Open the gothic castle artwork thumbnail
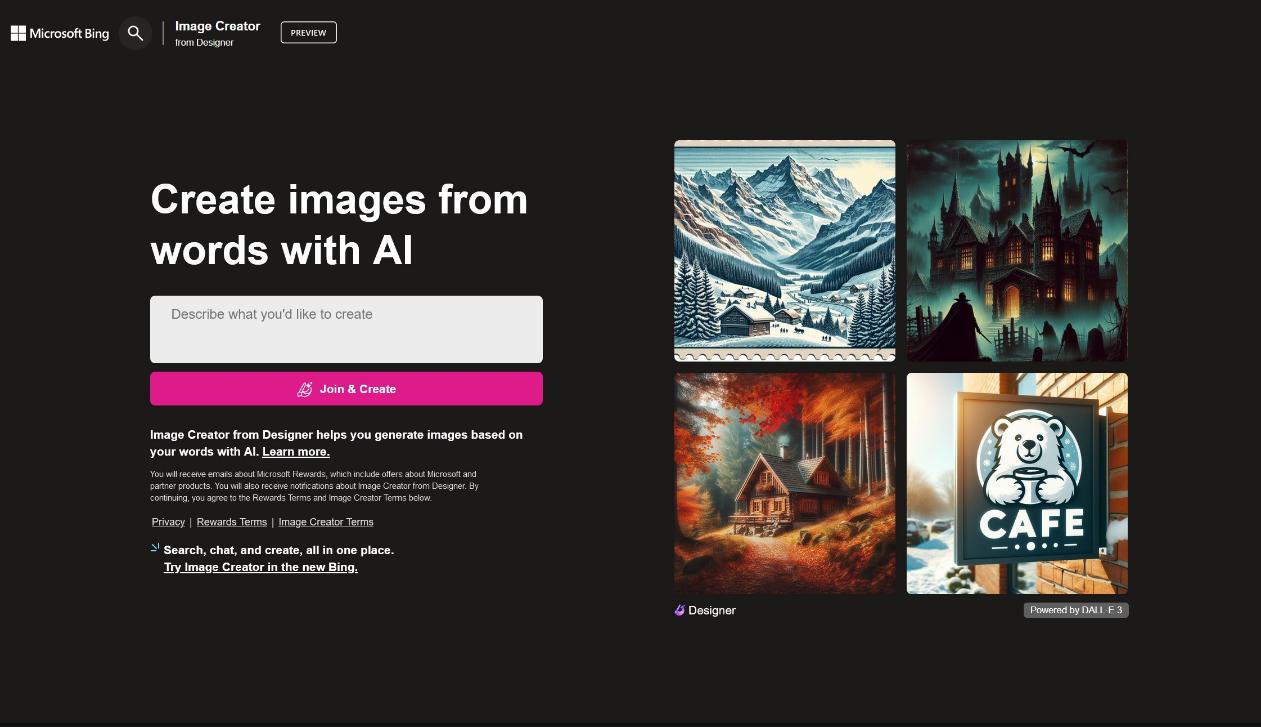 coord(1016,250)
